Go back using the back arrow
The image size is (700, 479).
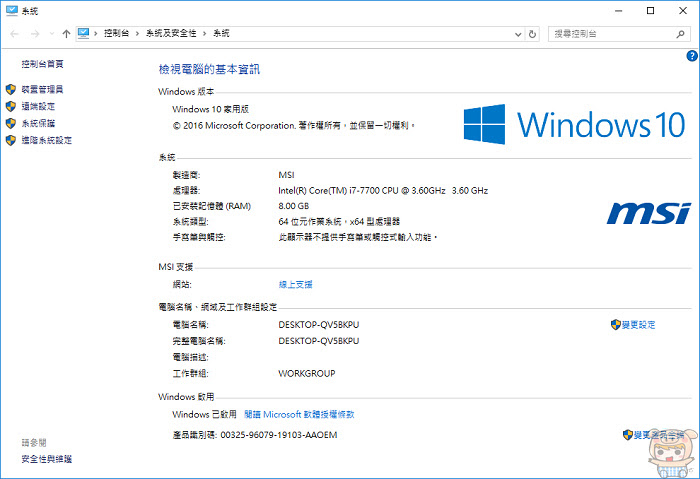(x=14, y=34)
